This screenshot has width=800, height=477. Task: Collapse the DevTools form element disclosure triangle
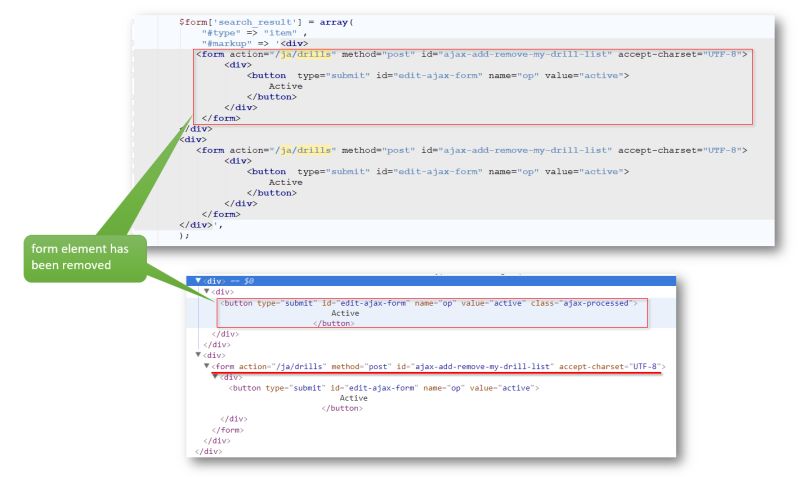click(x=207, y=366)
